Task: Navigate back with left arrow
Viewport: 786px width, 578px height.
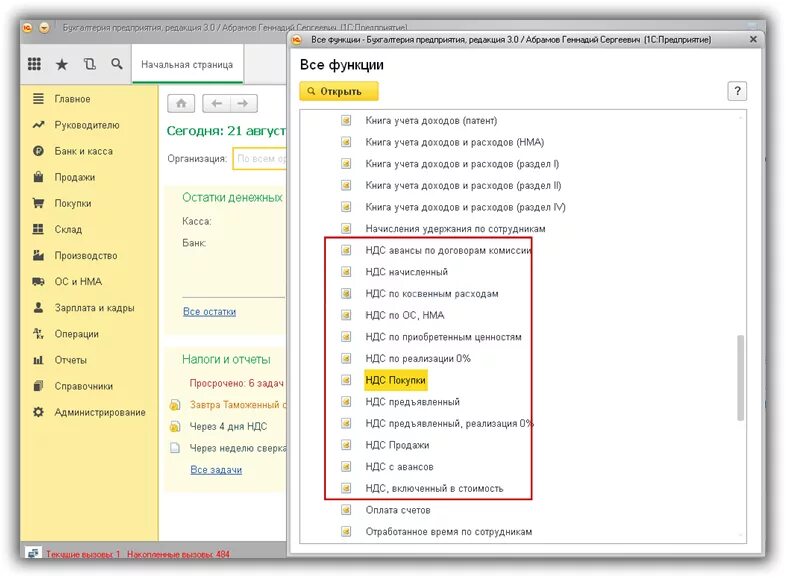Action: pos(216,103)
